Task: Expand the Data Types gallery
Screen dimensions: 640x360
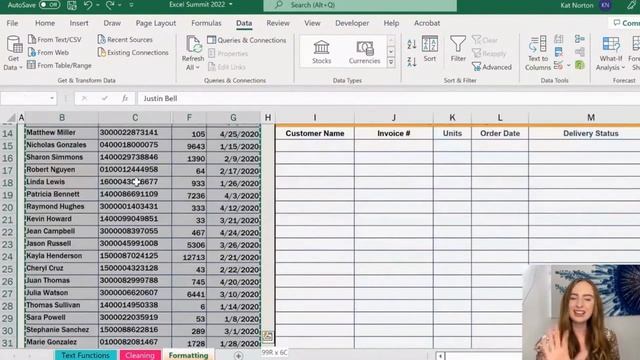Action: click(x=391, y=62)
